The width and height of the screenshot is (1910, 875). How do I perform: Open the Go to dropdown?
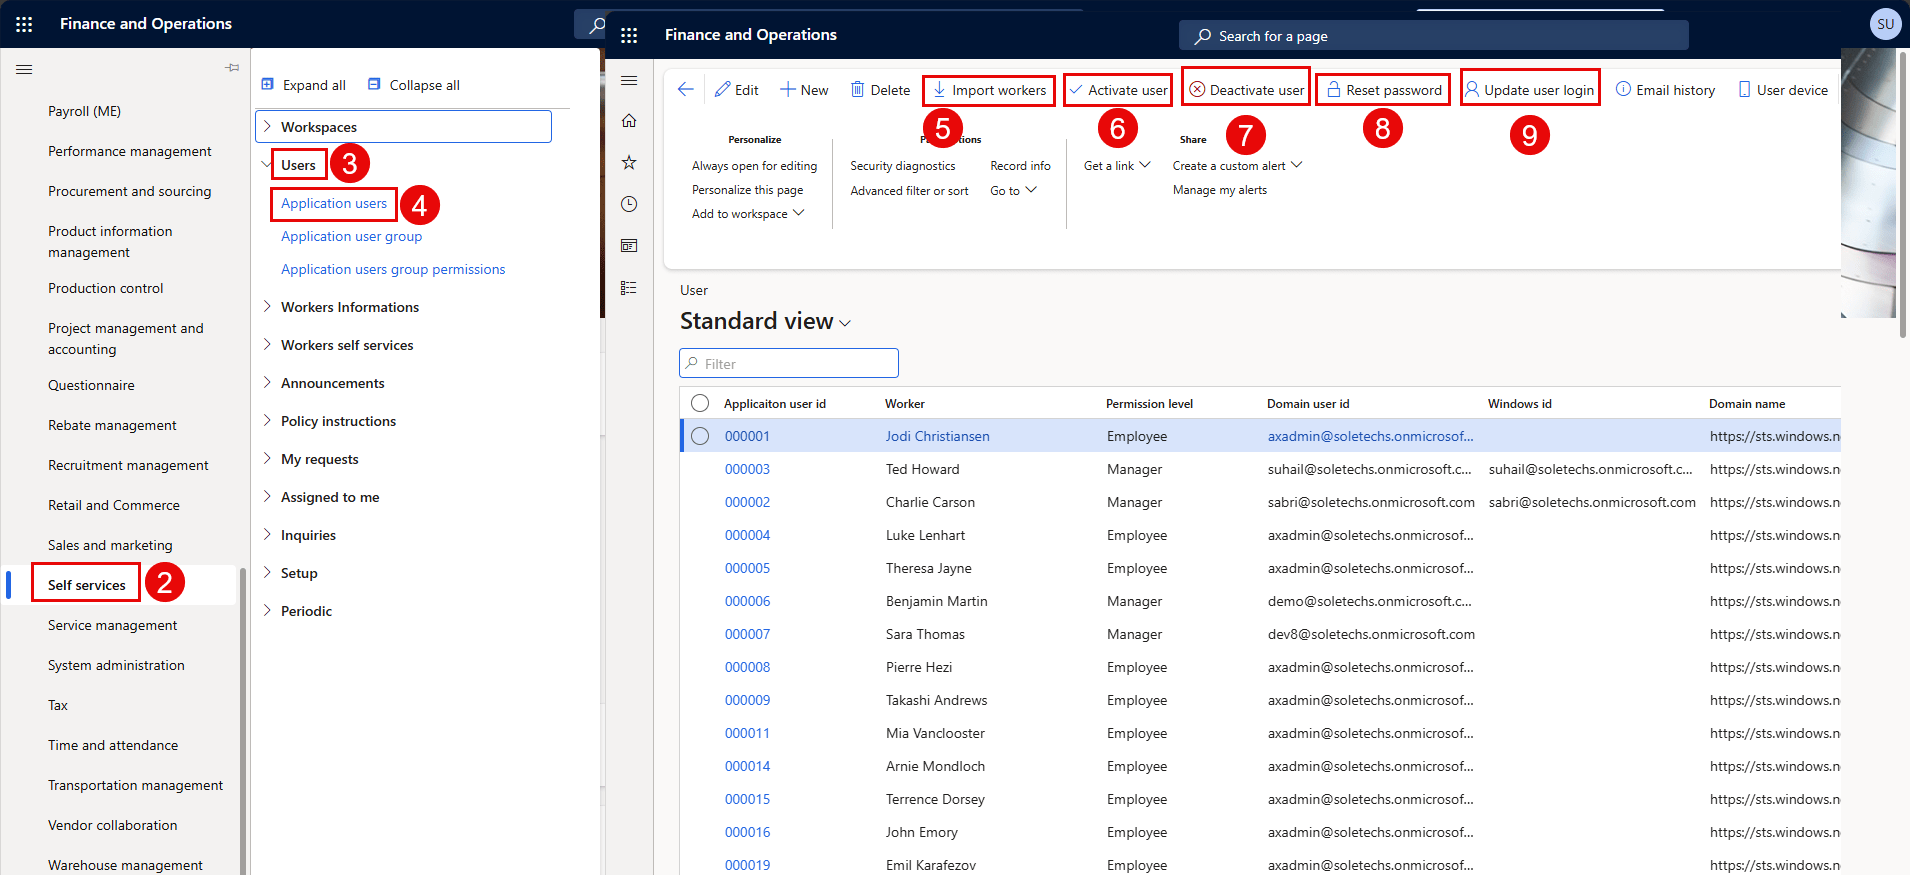[x=1013, y=190]
